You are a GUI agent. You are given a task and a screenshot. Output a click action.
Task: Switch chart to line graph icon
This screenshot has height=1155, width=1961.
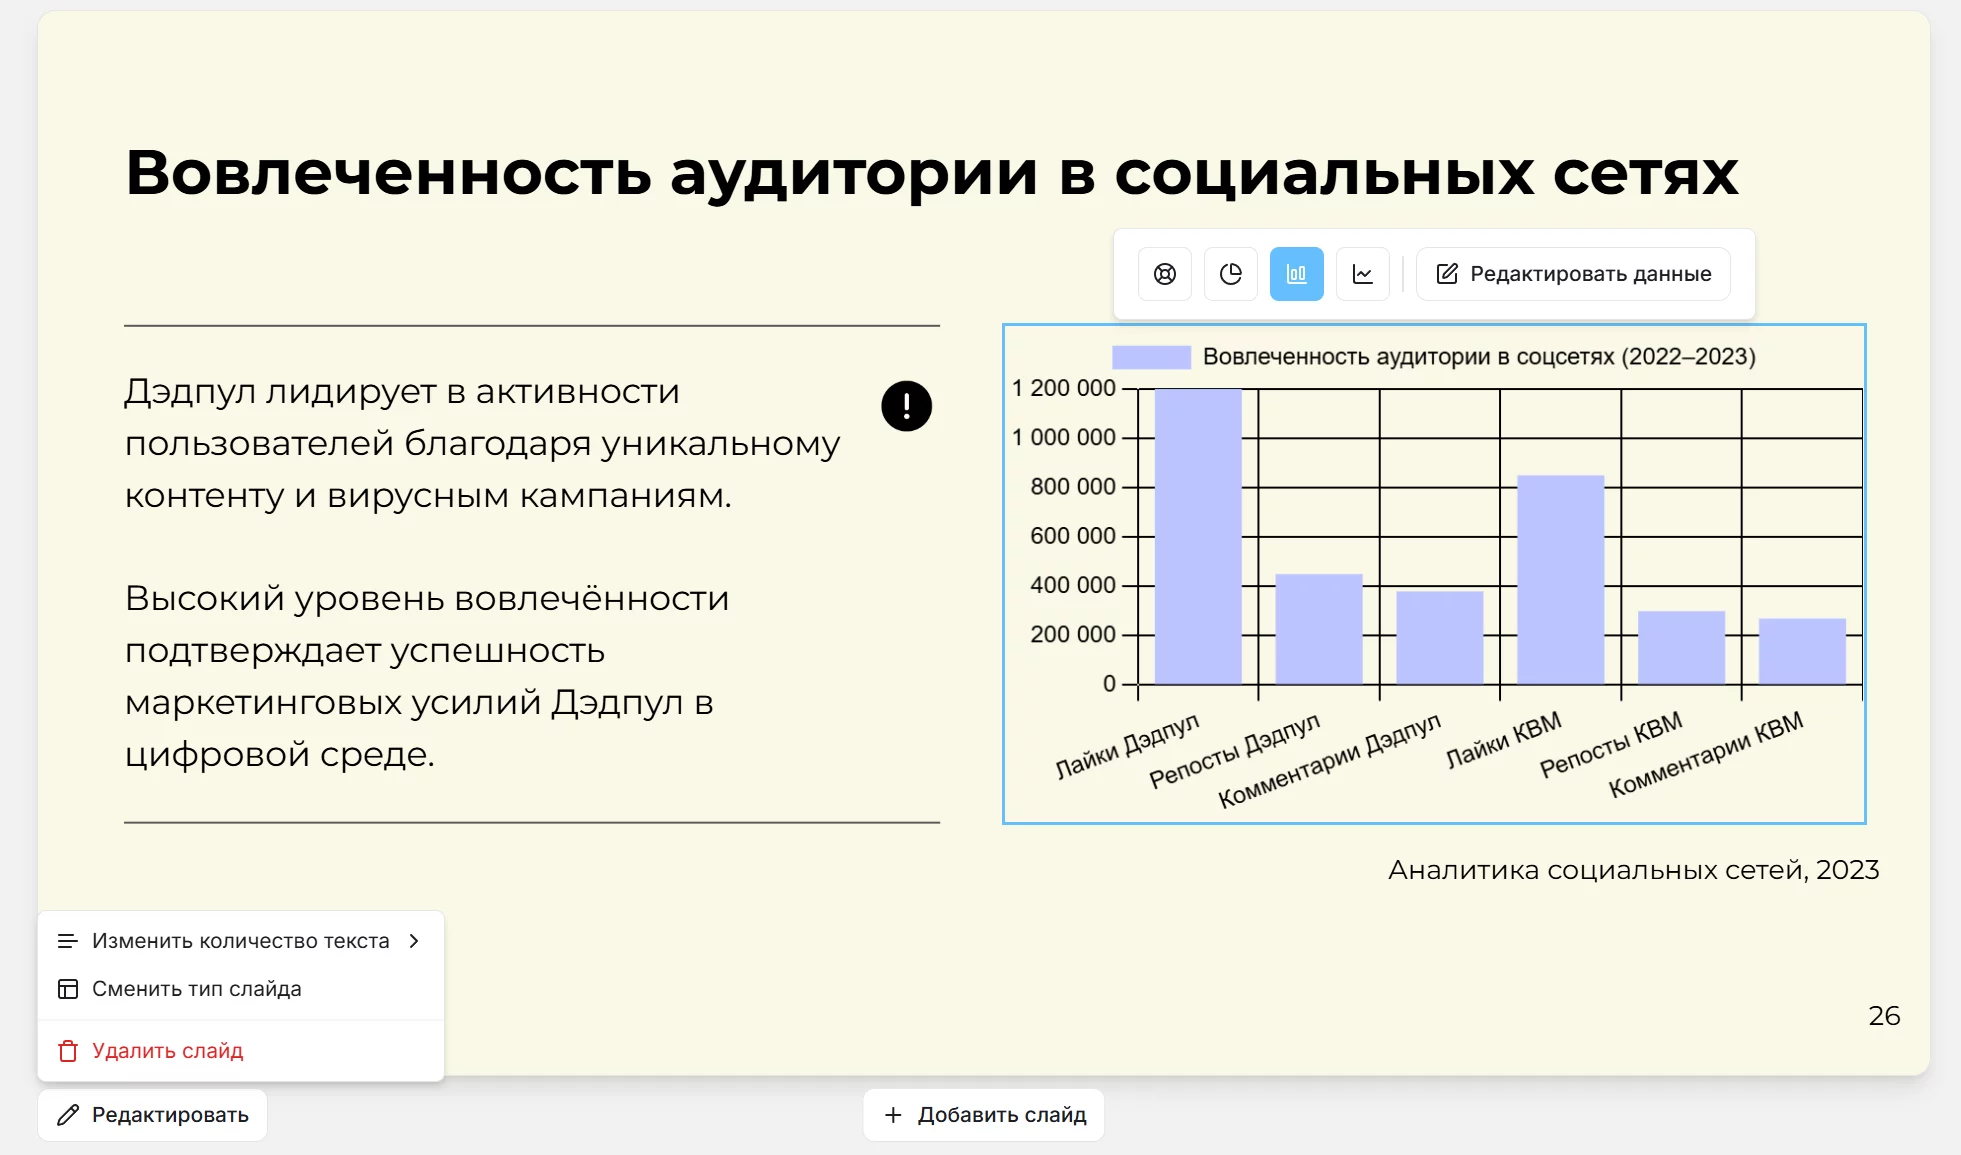pos(1363,274)
